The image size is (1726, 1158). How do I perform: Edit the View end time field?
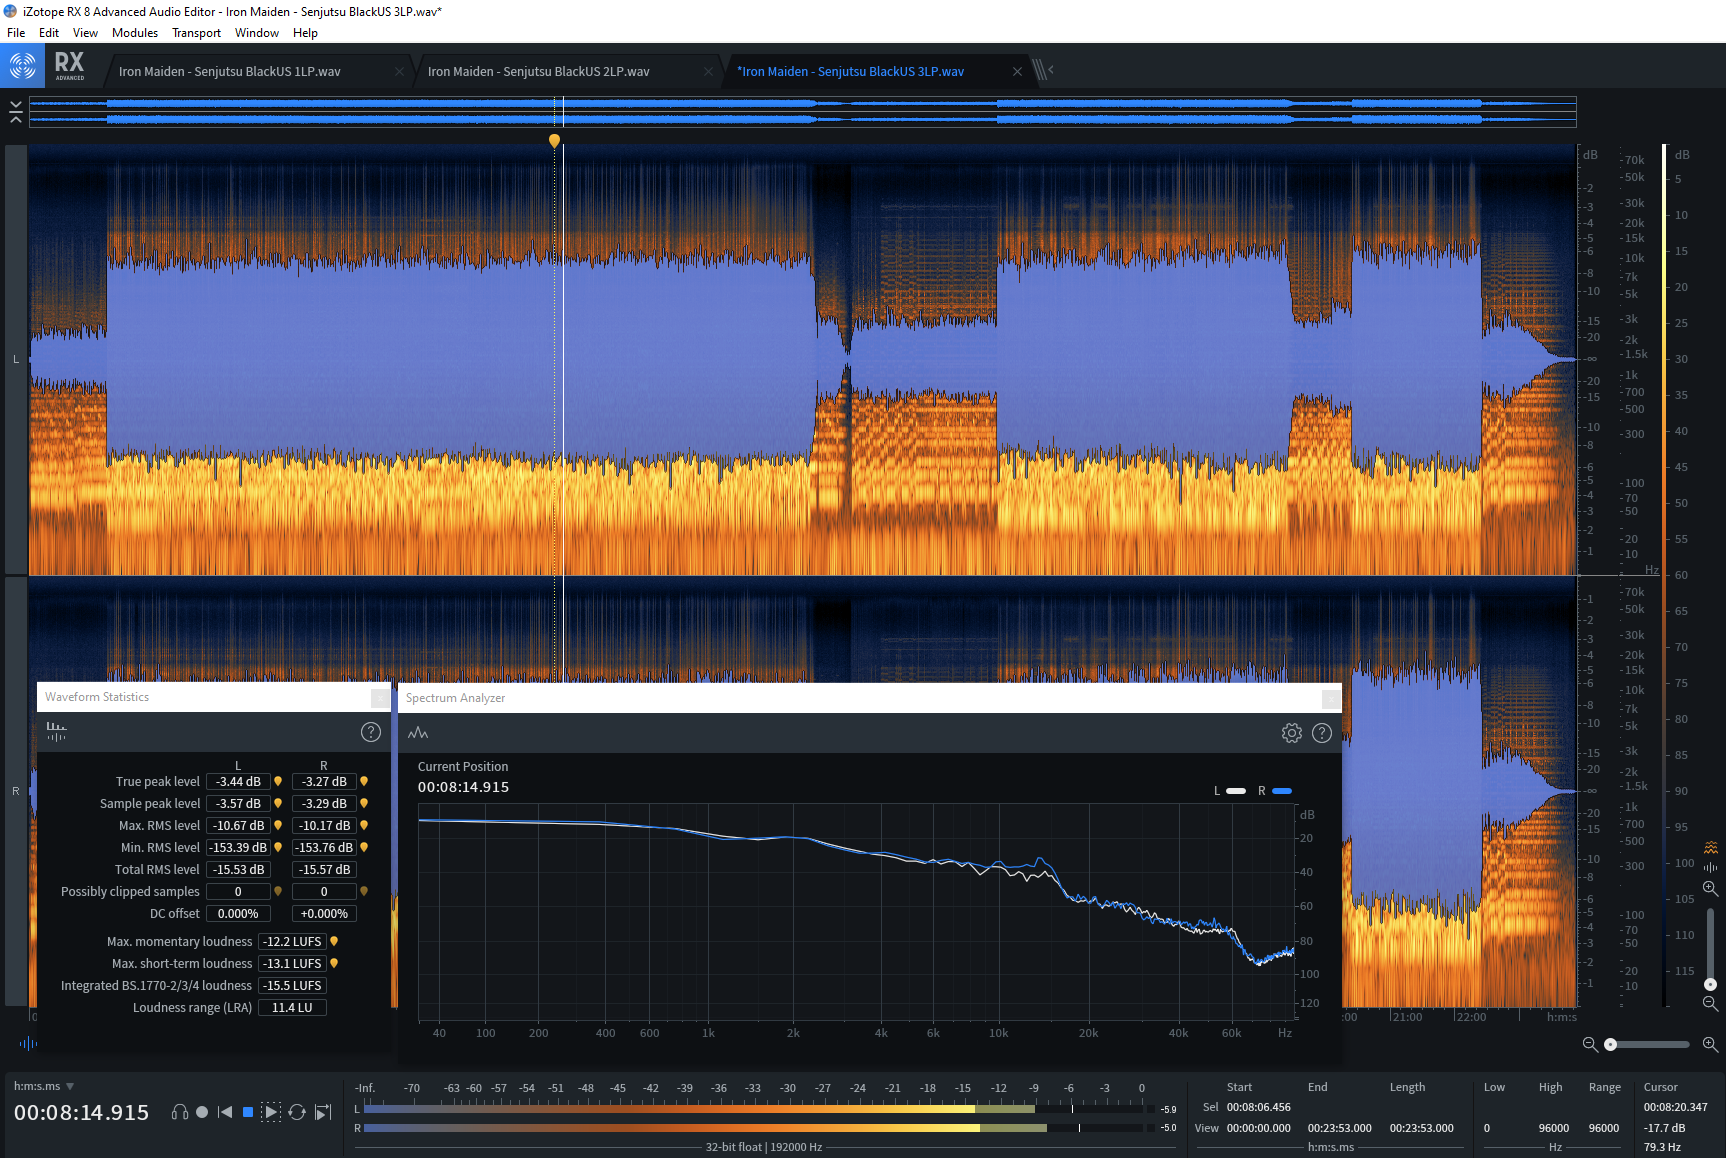point(1339,1128)
